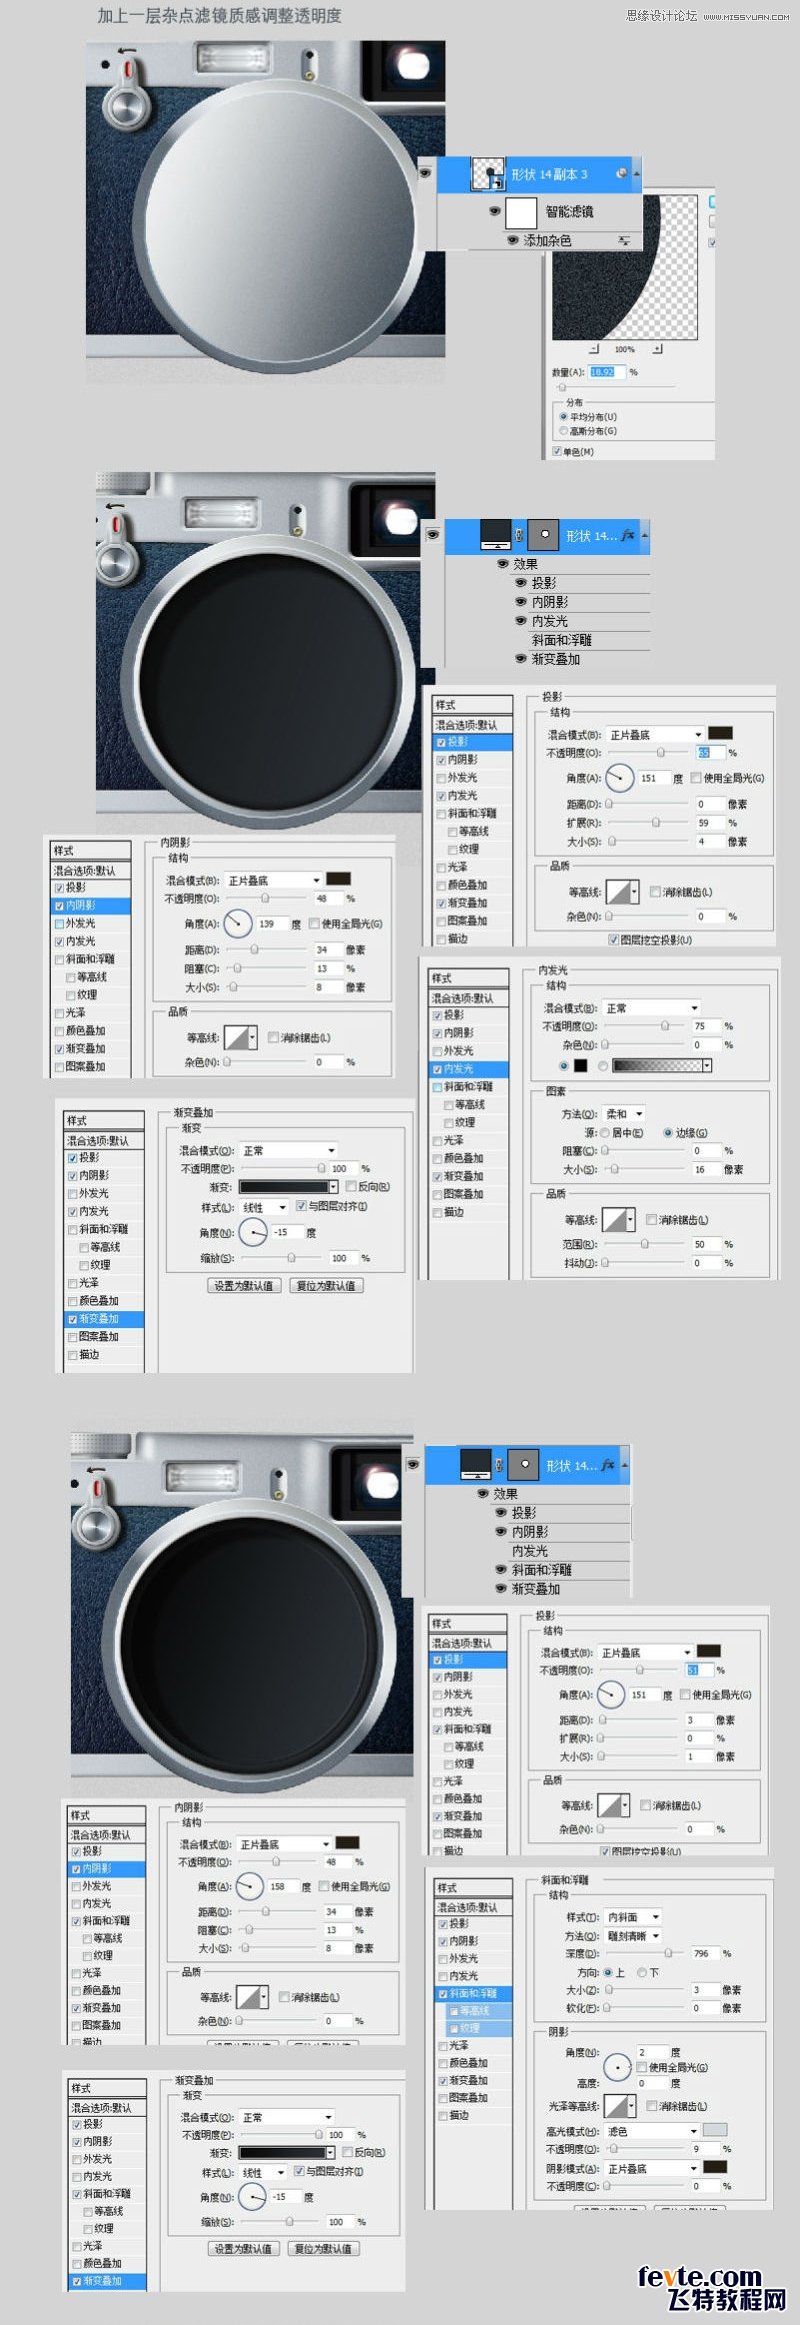The height and width of the screenshot is (2325, 800).
Task: Click angle dial beside the 158 degree field
Action: tap(249, 1886)
